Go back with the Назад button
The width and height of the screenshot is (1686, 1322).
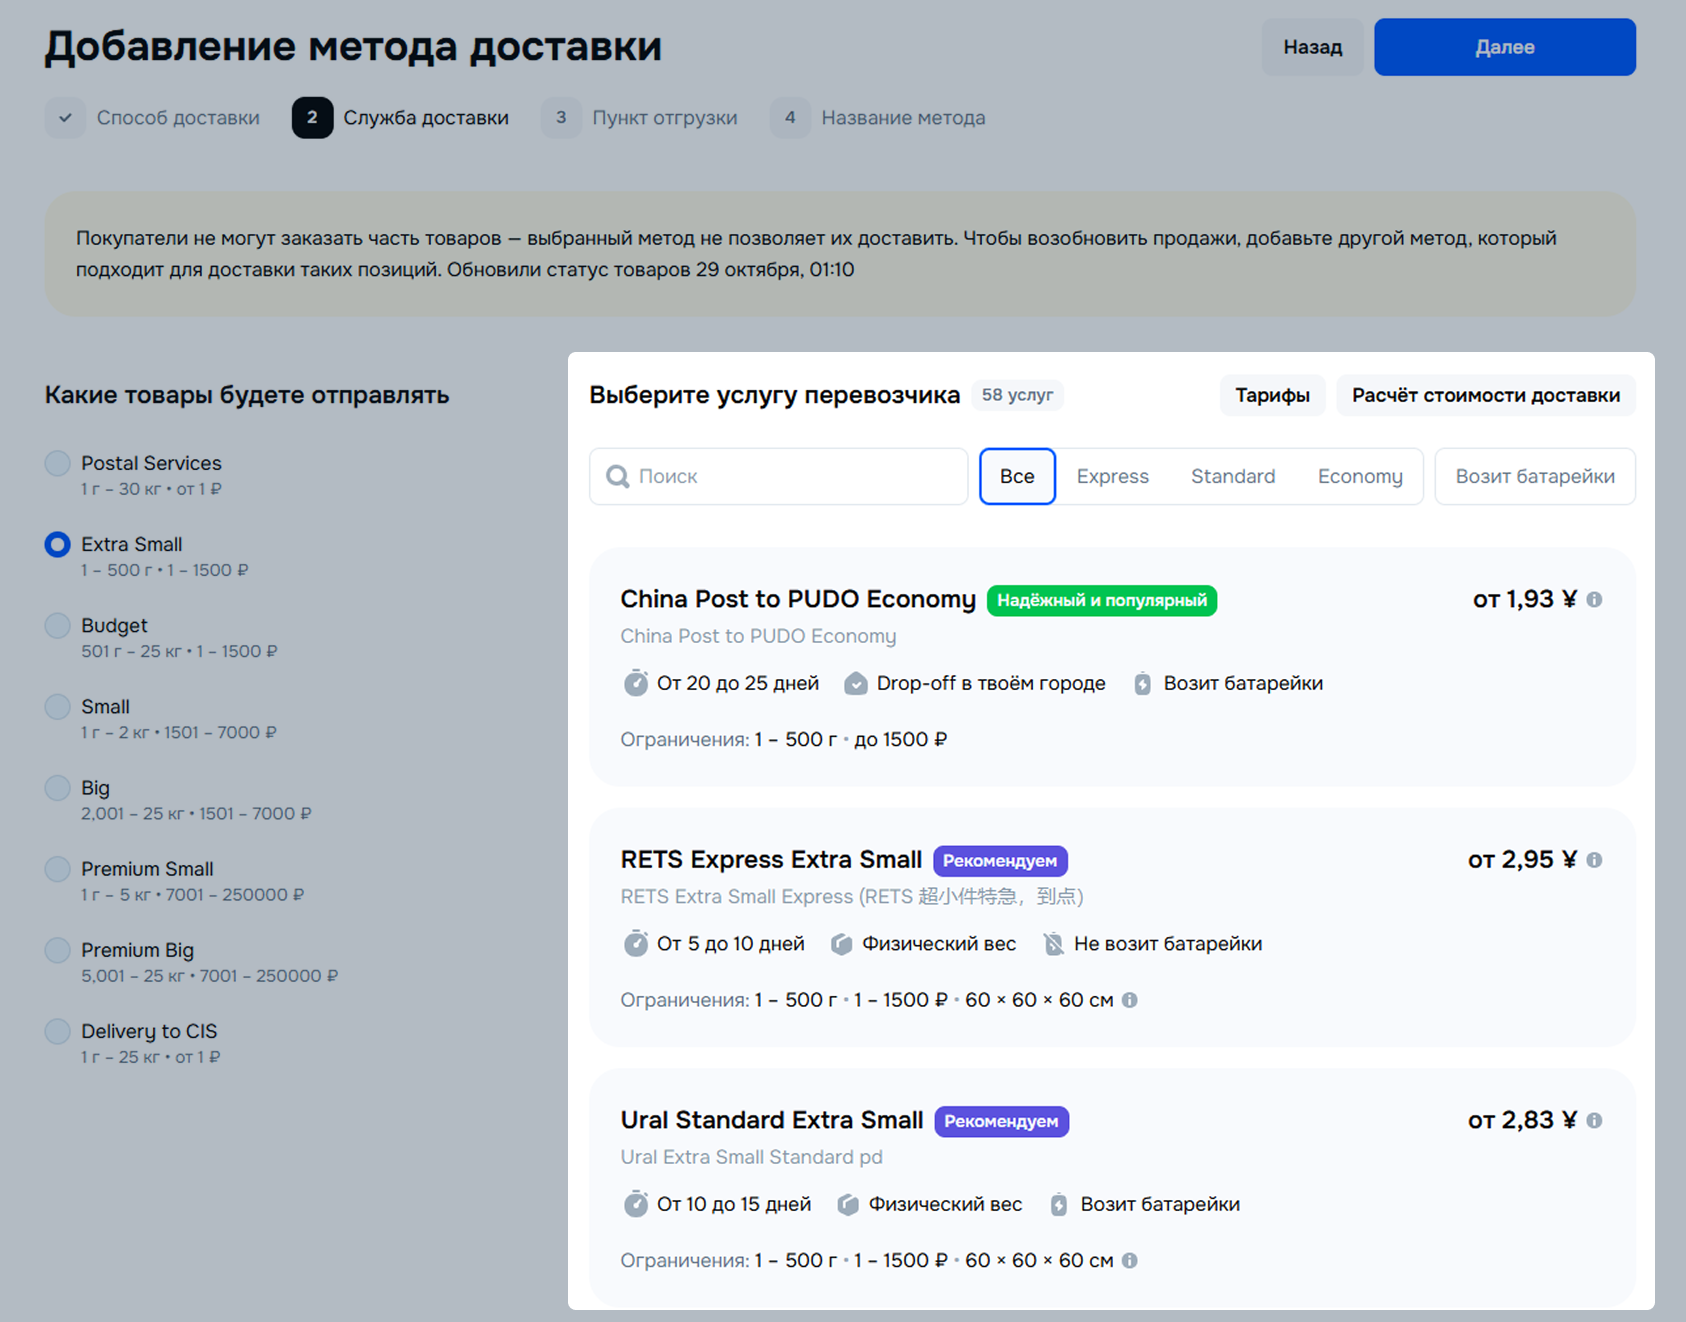click(x=1312, y=47)
